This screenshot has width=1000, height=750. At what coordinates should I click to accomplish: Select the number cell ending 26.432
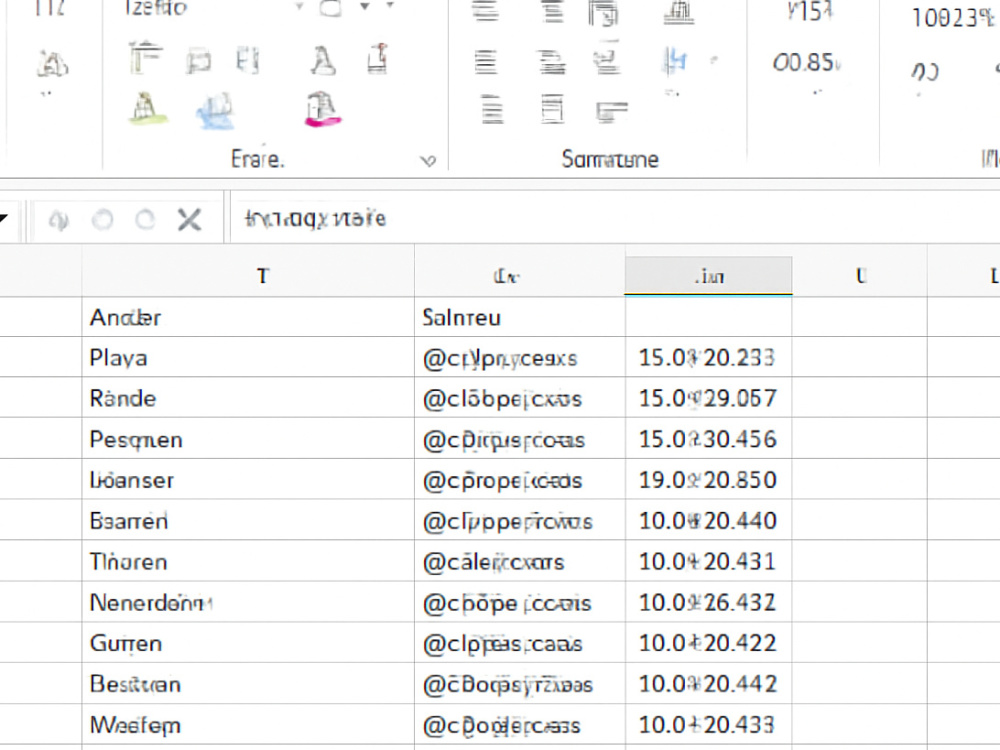[709, 602]
